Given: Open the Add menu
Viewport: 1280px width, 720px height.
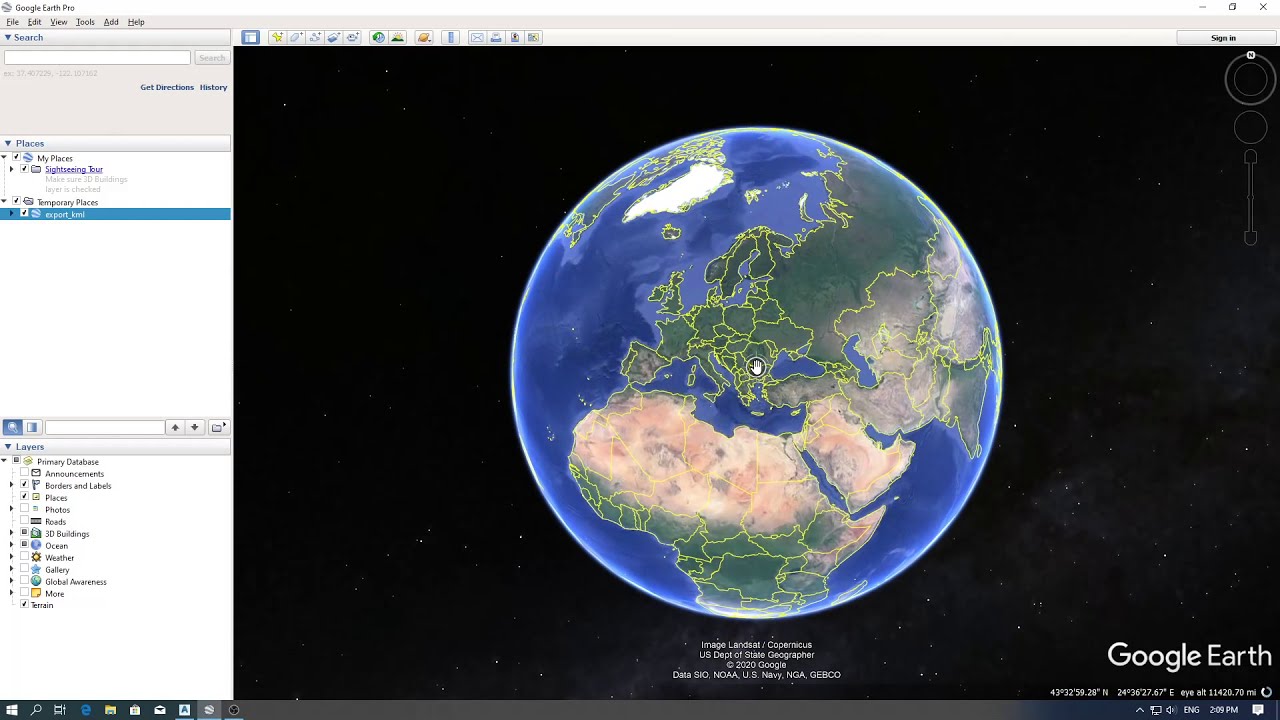Looking at the screenshot, I should (x=111, y=22).
